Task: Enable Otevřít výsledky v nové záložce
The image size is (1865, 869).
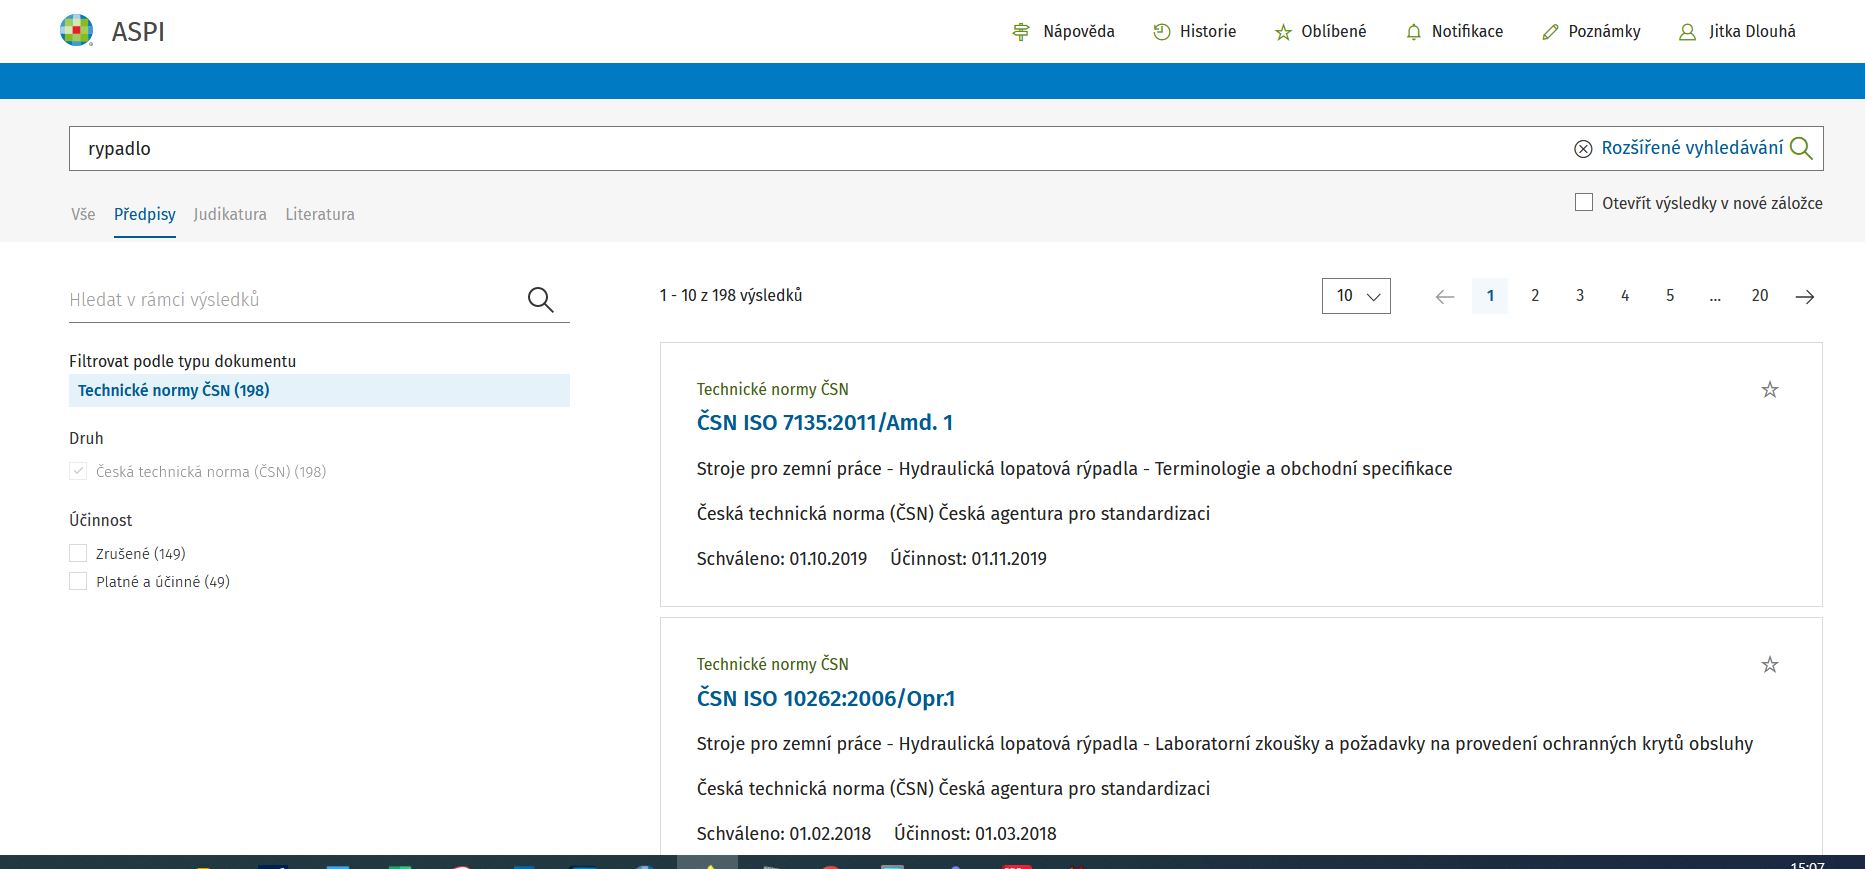Action: (1584, 203)
